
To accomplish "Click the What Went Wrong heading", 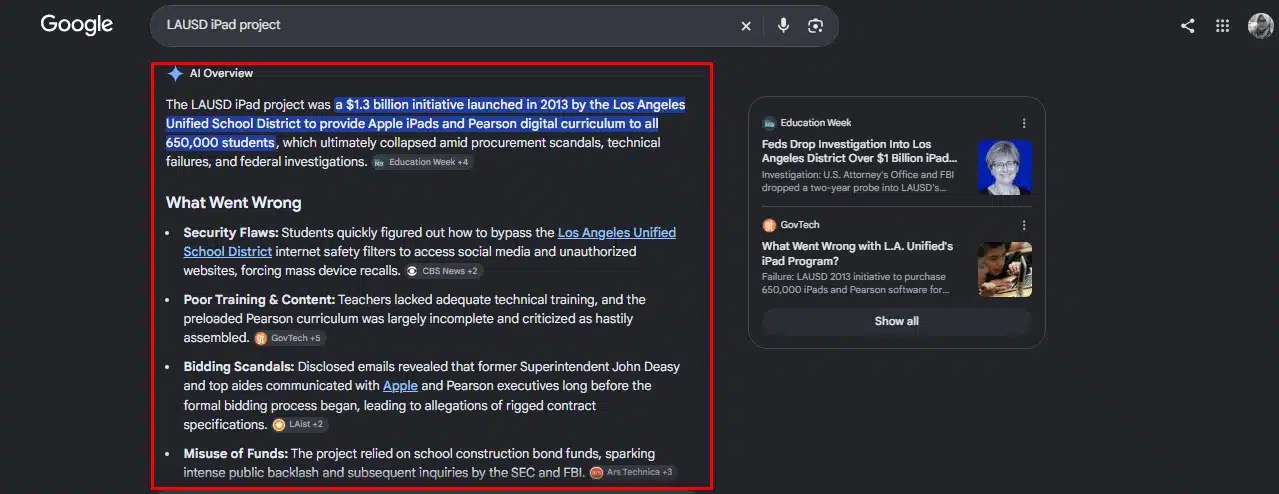I will 234,202.
